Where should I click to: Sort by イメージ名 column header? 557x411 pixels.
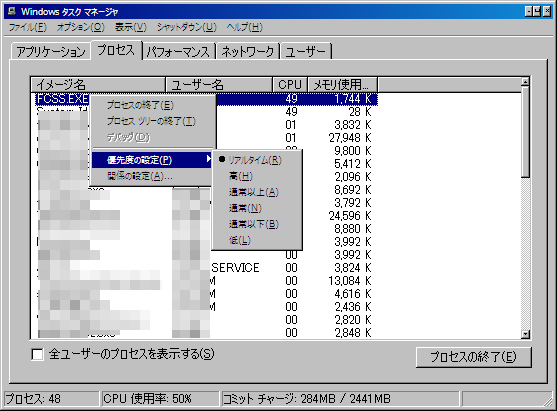pyautogui.click(x=98, y=85)
